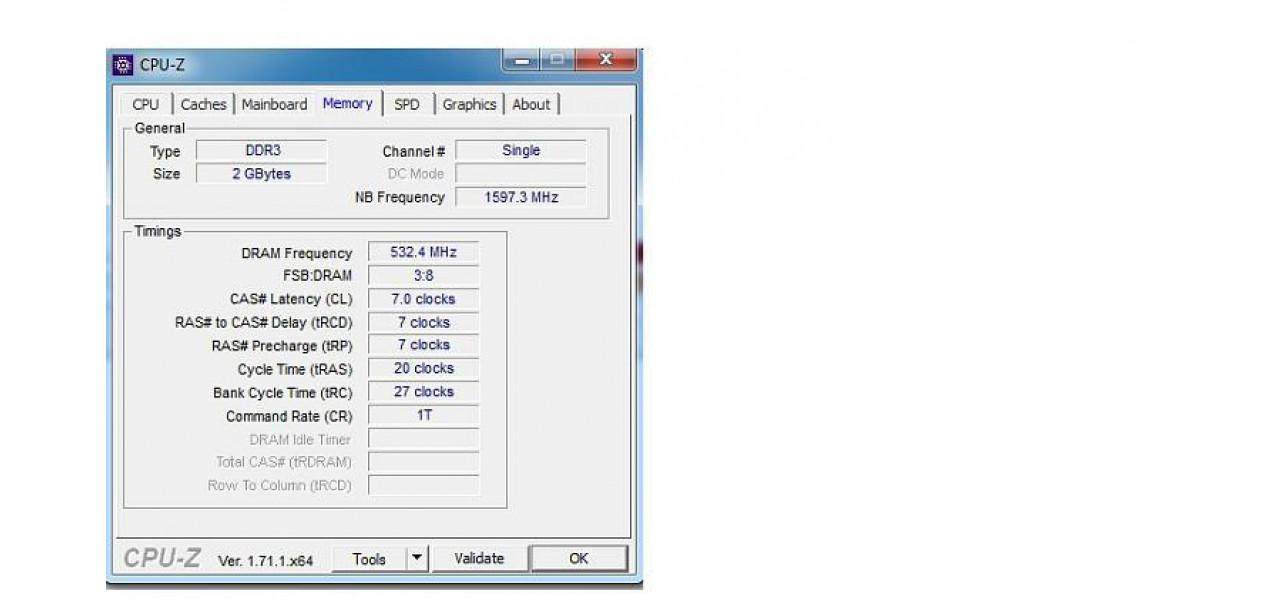
Task: Click the CAS# Latency value 7.0 clocks
Action: pos(424,299)
